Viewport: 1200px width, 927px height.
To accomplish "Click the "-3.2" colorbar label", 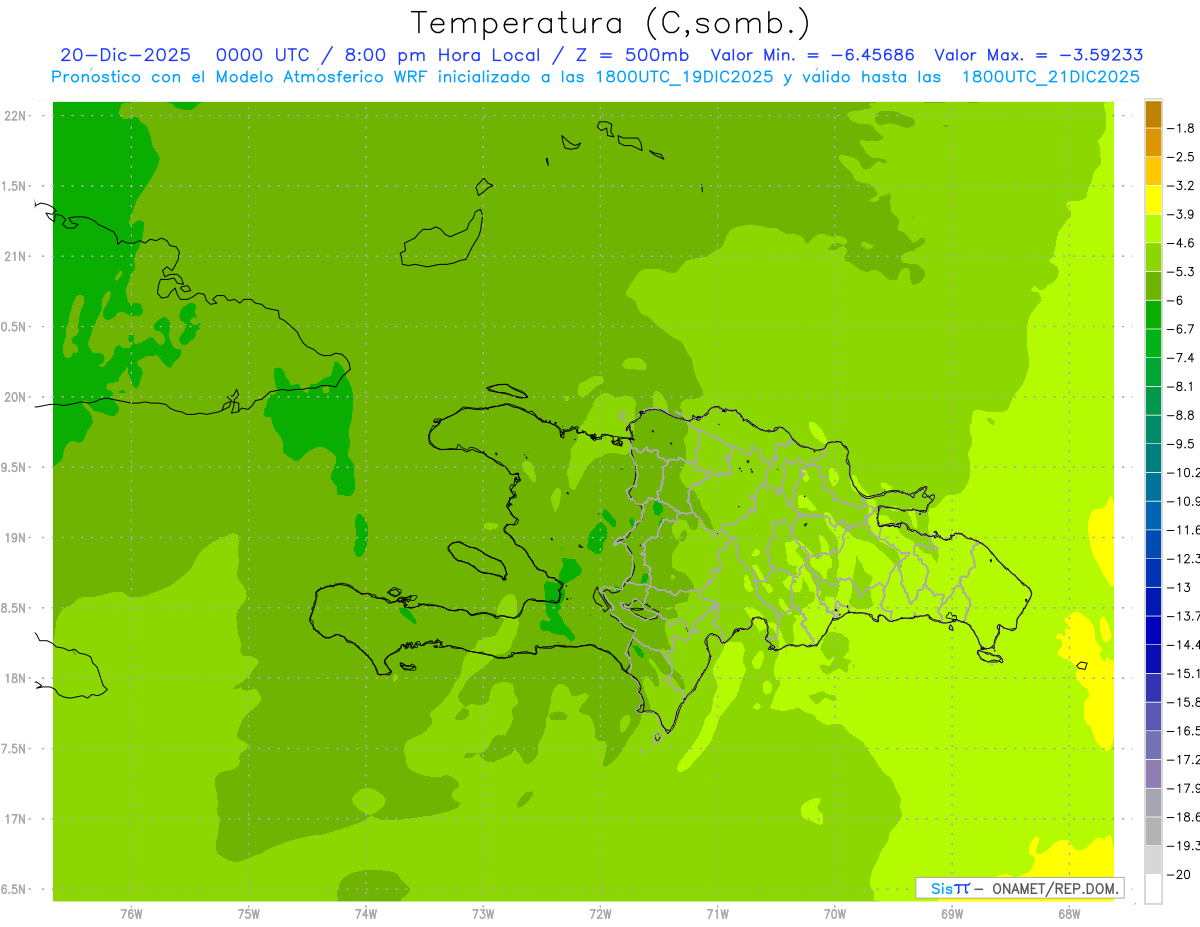I will (1180, 186).
